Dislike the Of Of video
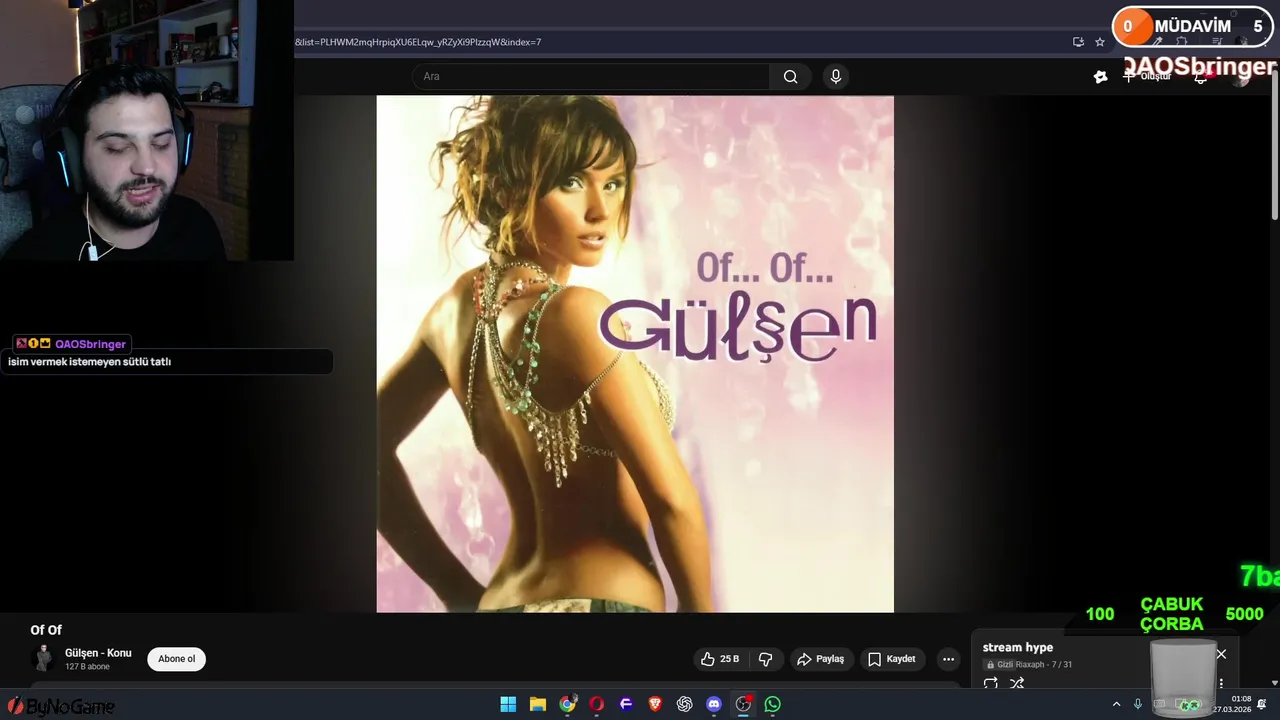This screenshot has width=1280, height=720. [766, 659]
